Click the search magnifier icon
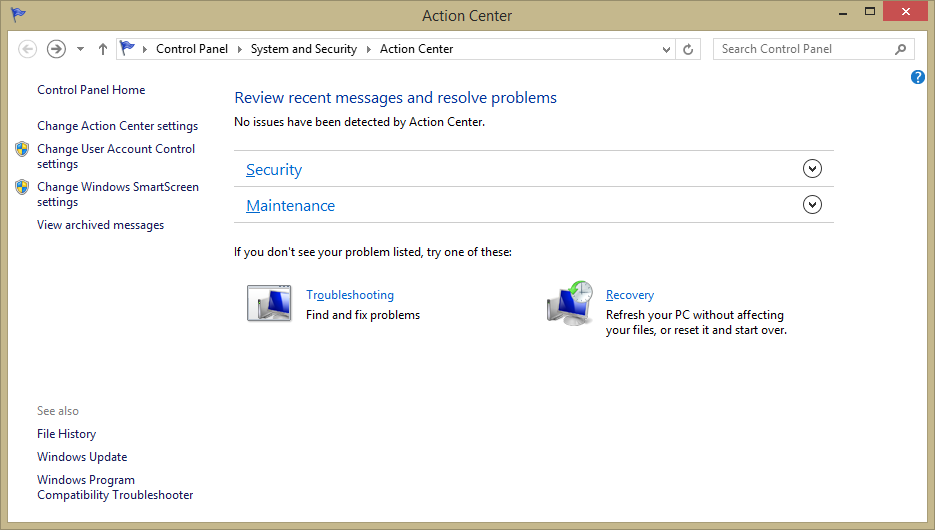Viewport: 935px width, 530px height. click(x=900, y=49)
